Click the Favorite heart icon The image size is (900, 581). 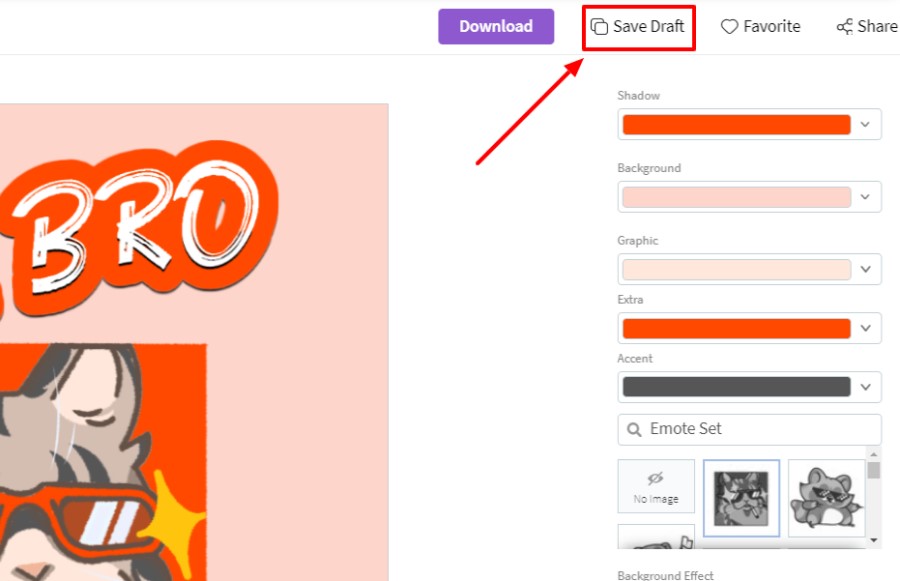tap(729, 26)
